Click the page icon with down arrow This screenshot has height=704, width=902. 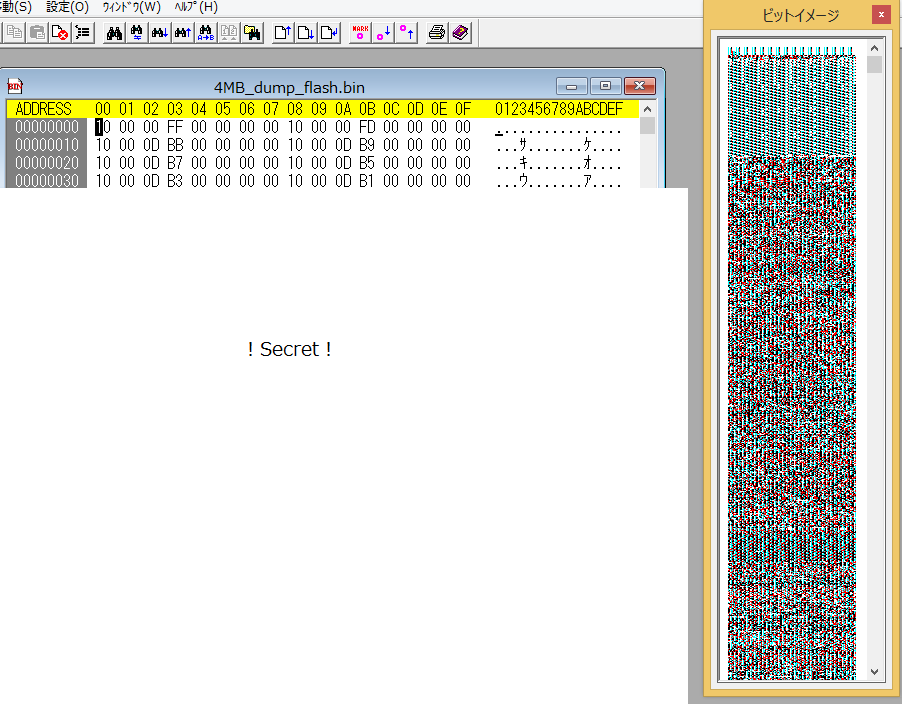coord(306,33)
